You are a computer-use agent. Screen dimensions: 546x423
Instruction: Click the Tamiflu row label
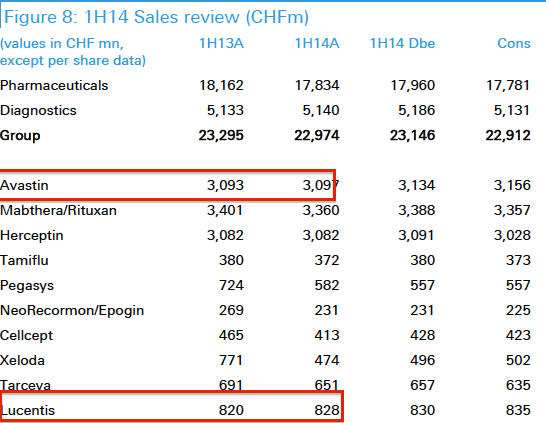pyautogui.click(x=24, y=260)
